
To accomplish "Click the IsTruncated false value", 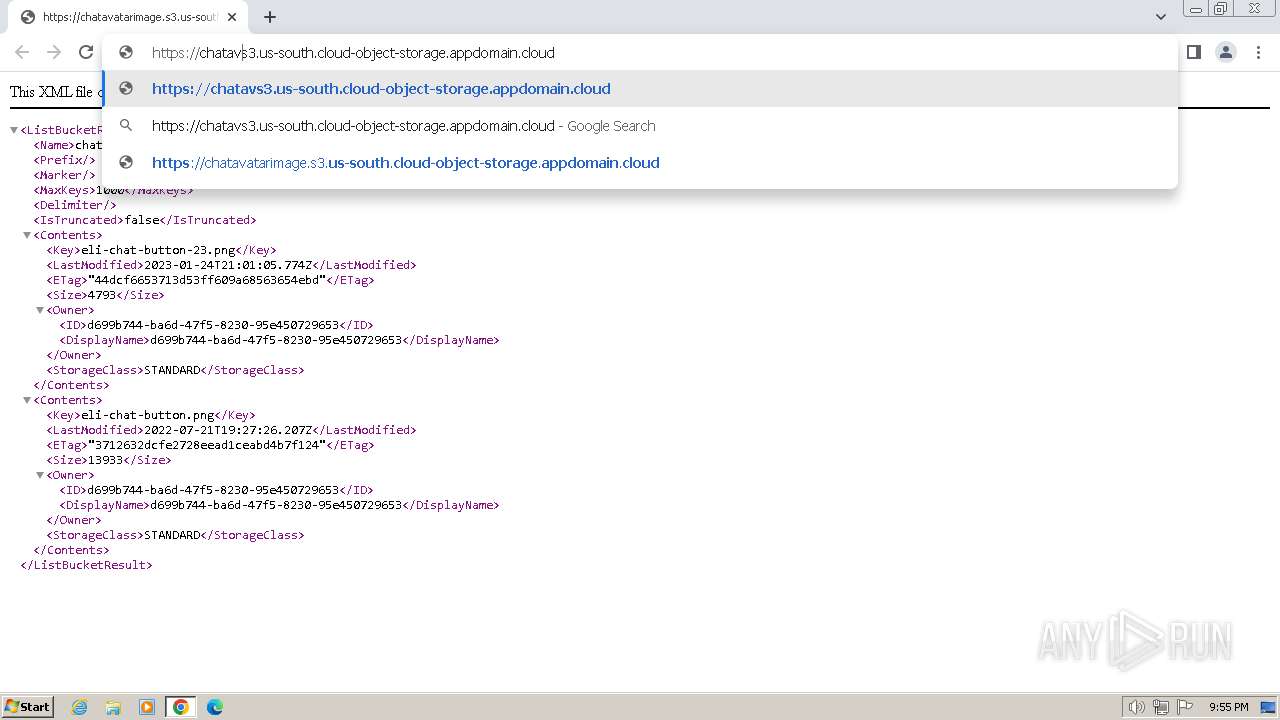I will (x=141, y=220).
